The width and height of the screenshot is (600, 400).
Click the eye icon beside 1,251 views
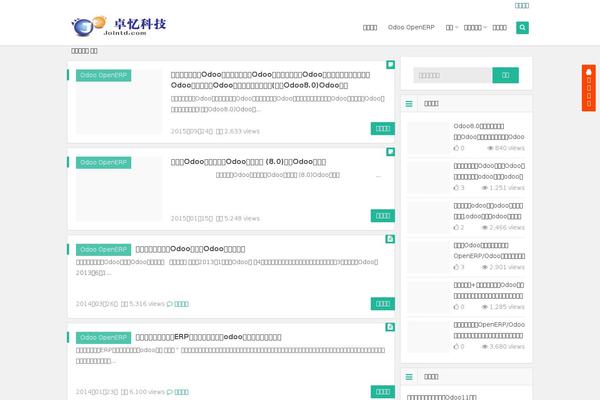coord(484,188)
